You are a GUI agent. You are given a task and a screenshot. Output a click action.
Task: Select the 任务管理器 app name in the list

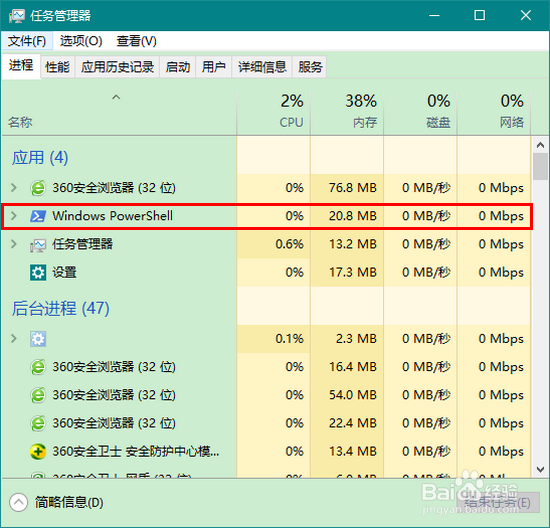pyautogui.click(x=83, y=244)
